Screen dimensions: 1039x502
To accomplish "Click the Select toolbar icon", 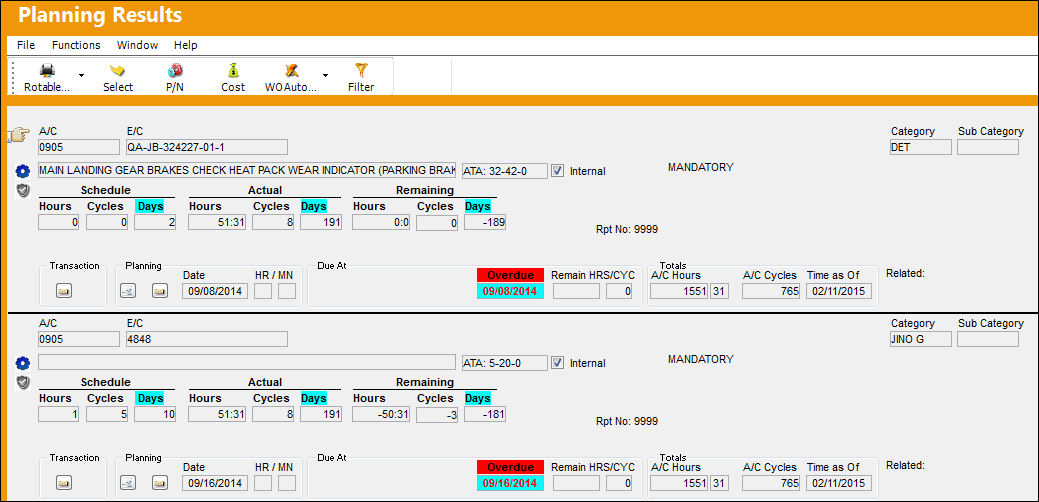I will [118, 70].
